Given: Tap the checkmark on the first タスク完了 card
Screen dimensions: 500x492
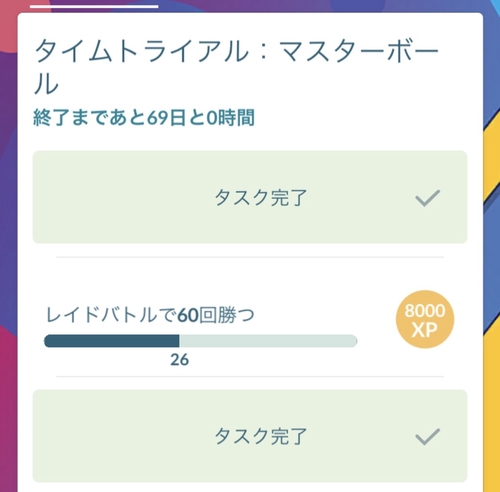Looking at the screenshot, I should [428, 198].
